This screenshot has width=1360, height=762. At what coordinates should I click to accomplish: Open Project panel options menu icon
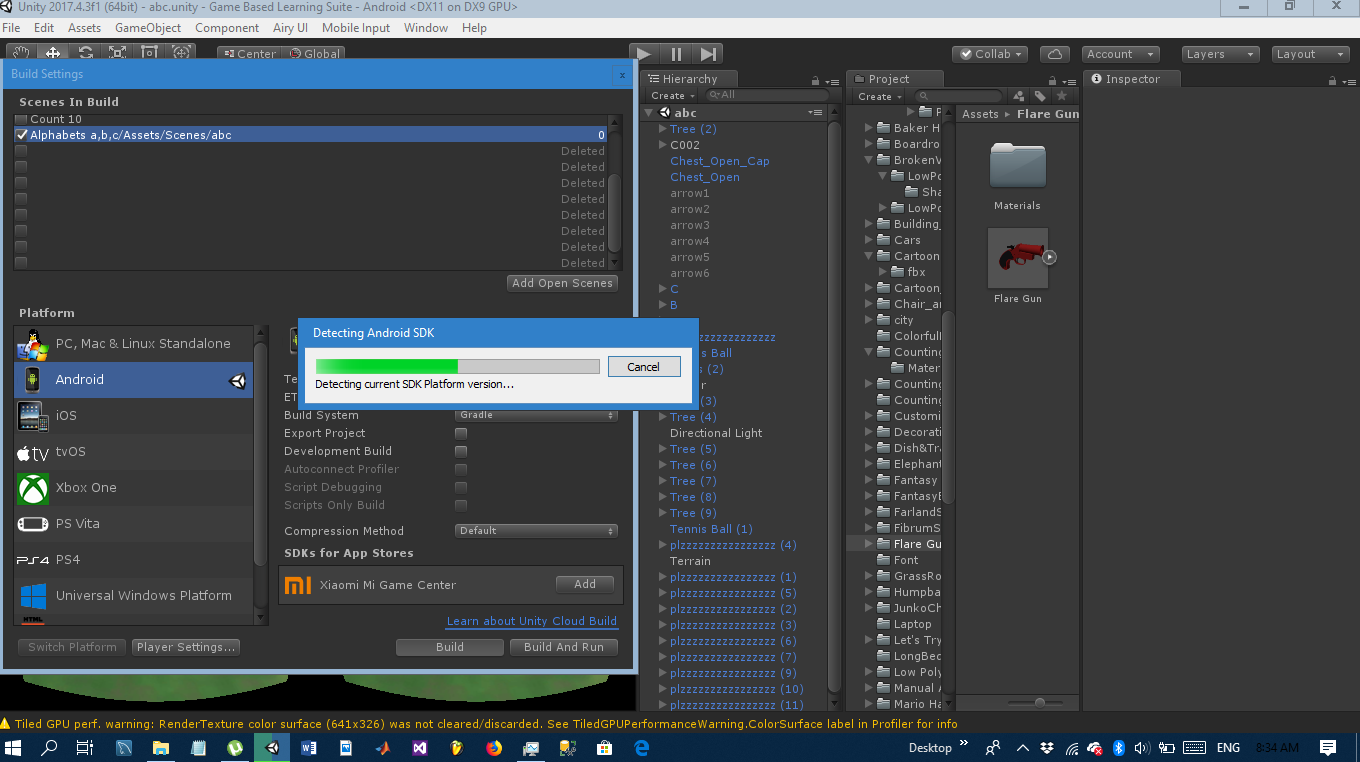pyautogui.click(x=1070, y=81)
